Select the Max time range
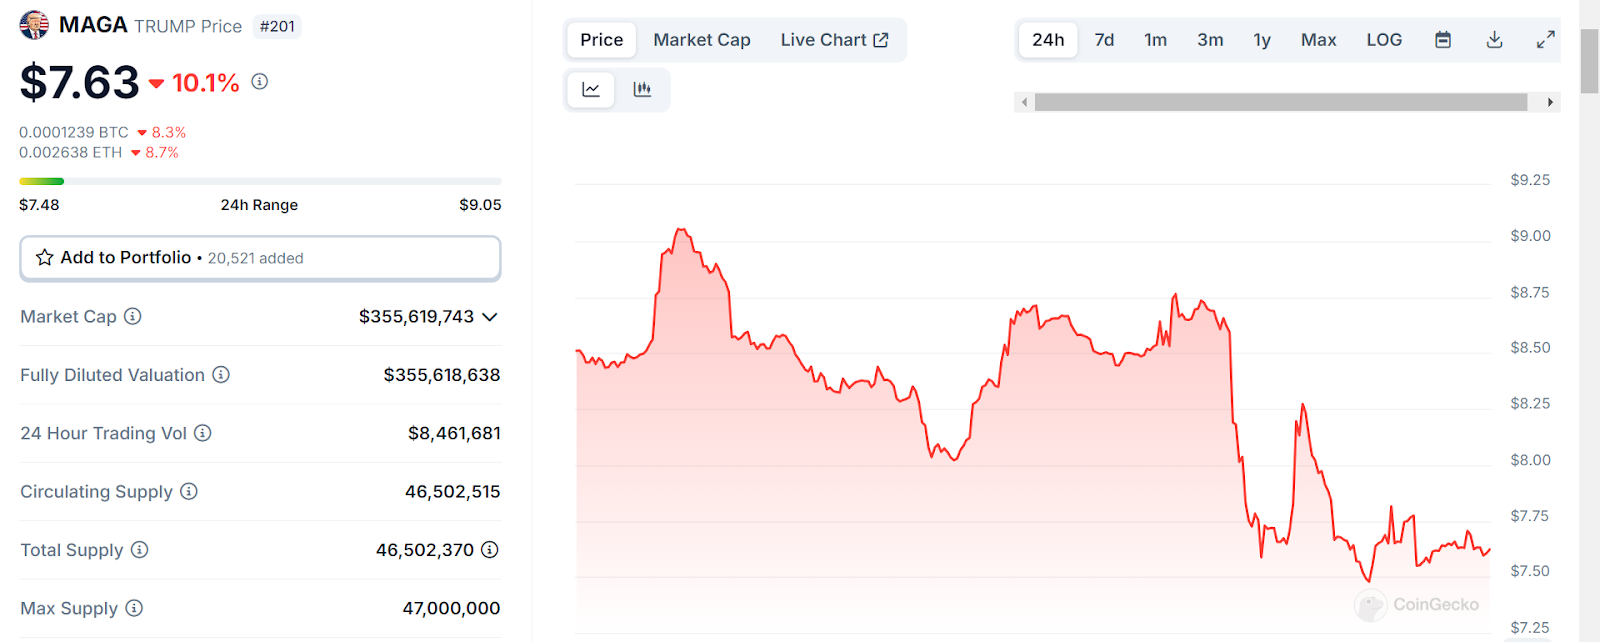 (1318, 40)
